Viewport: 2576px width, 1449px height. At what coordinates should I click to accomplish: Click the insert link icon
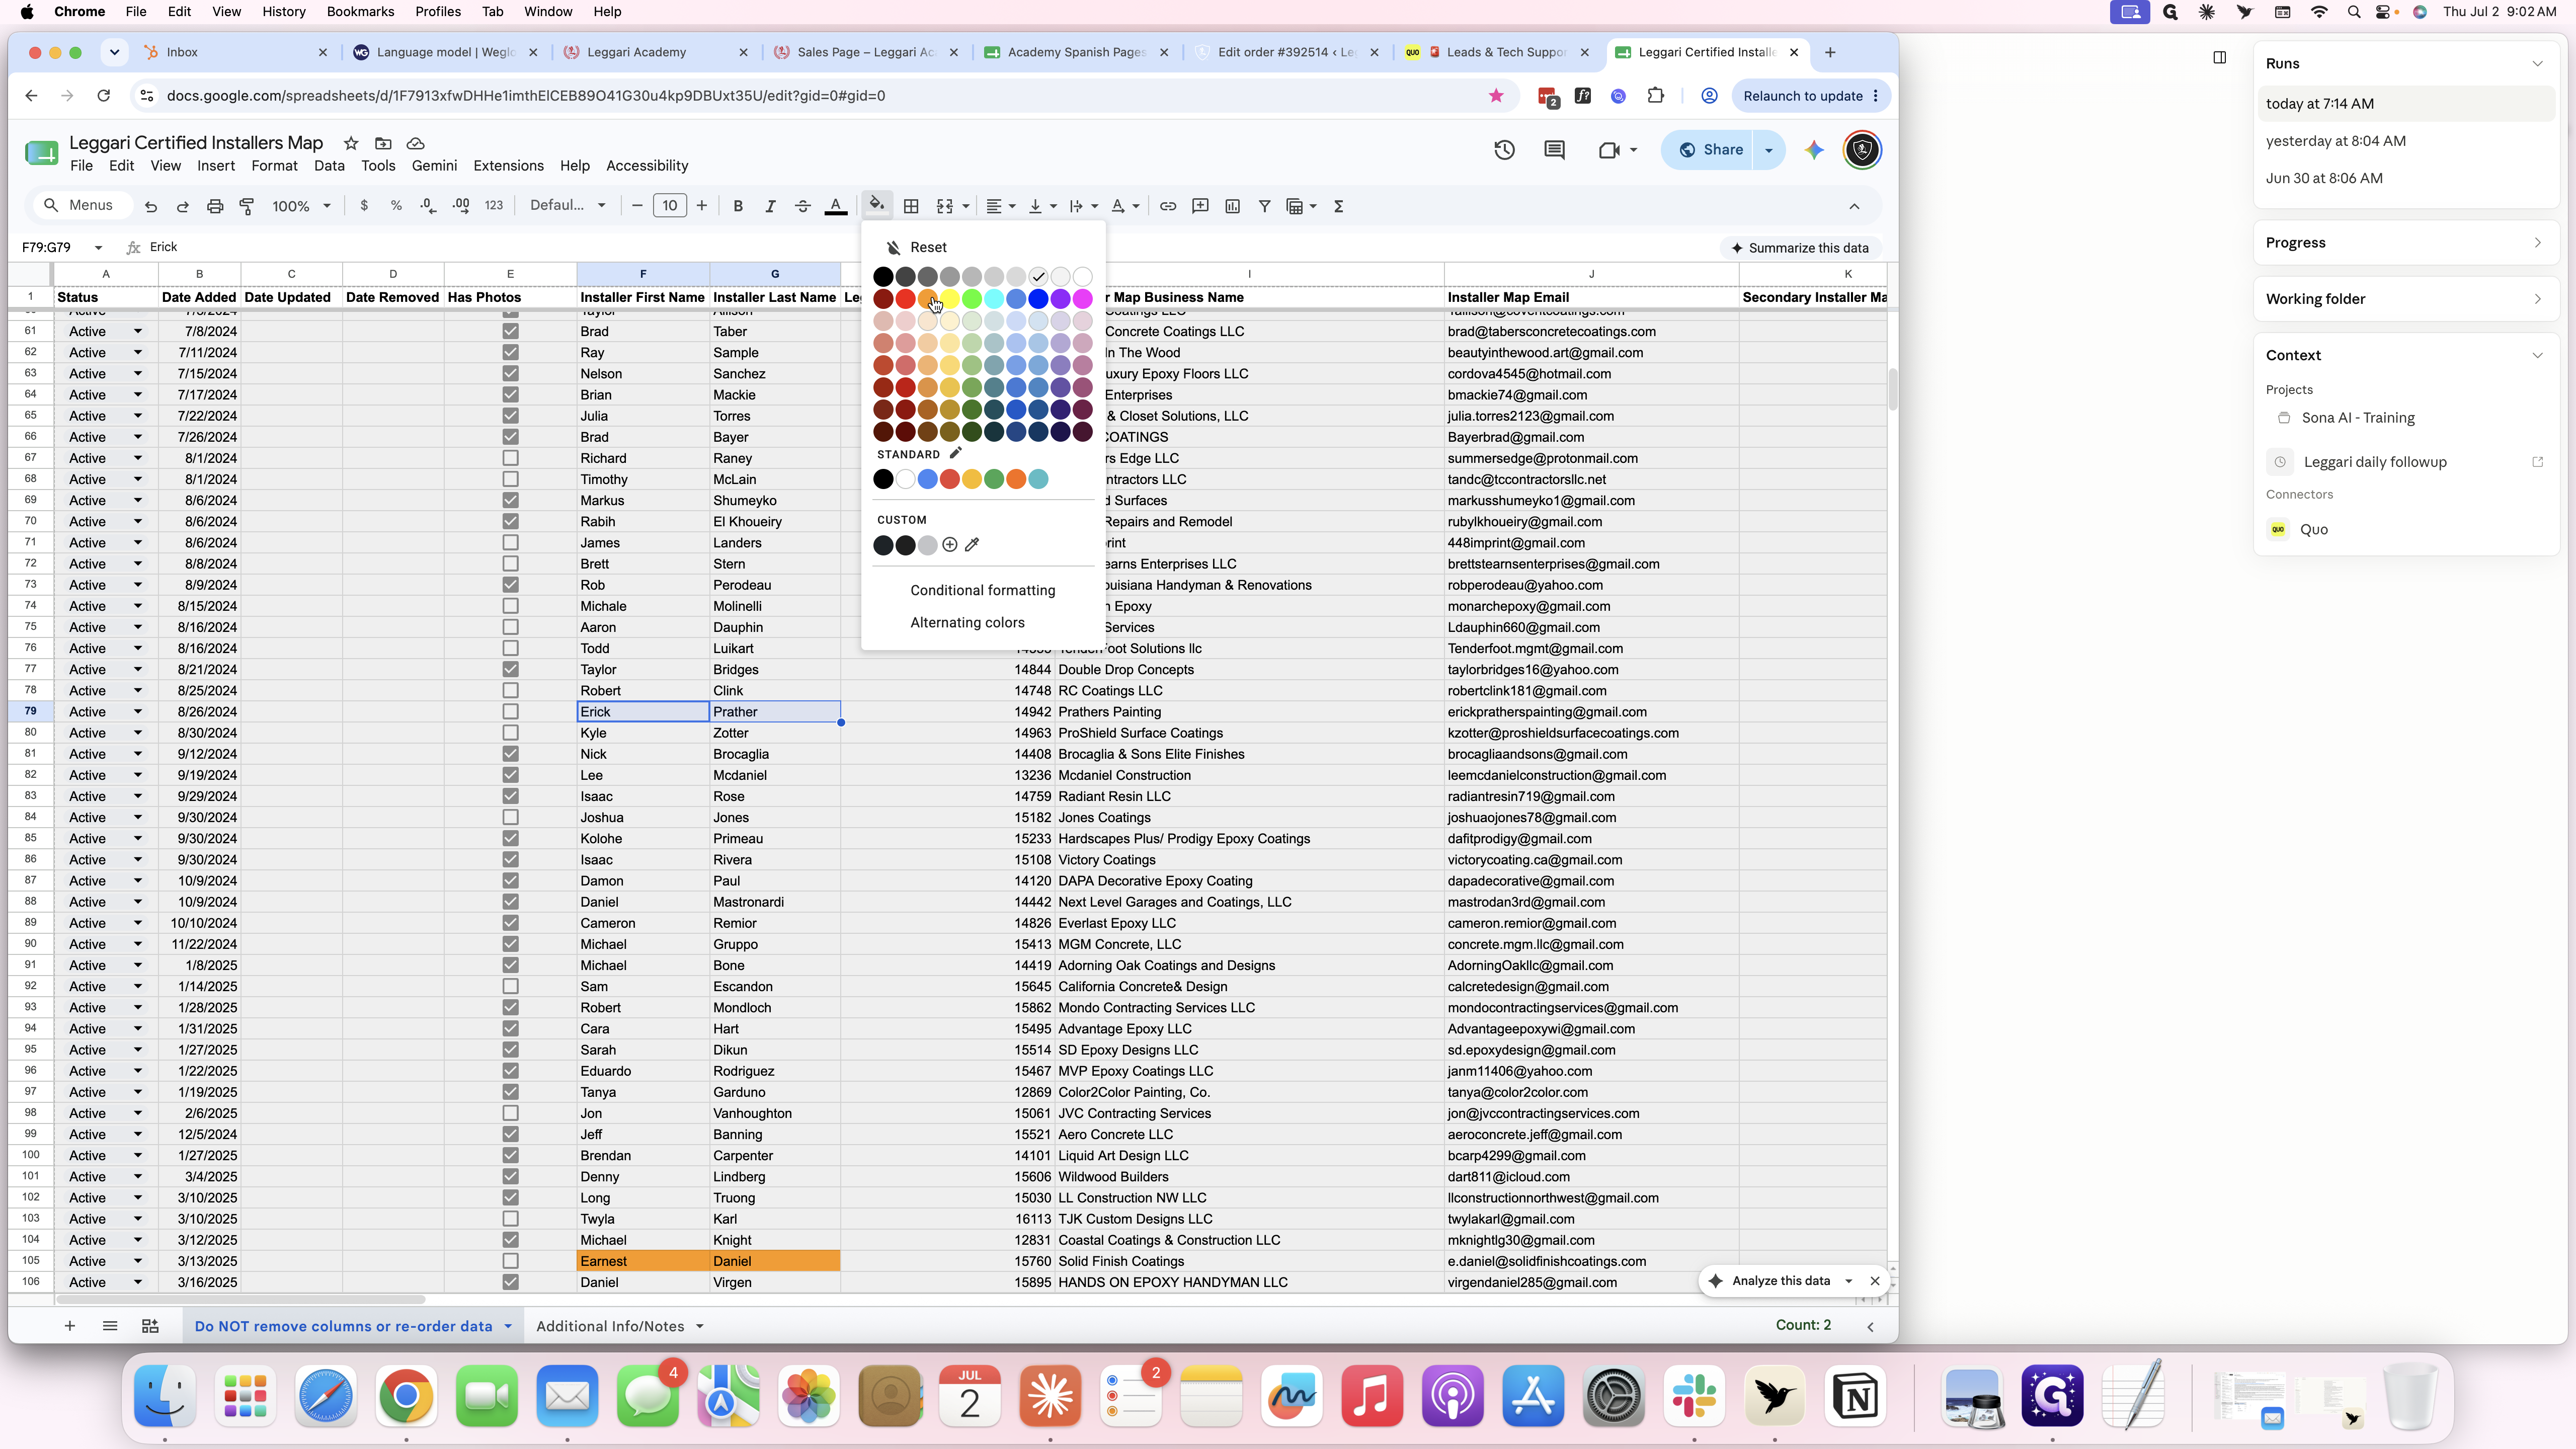1167,206
